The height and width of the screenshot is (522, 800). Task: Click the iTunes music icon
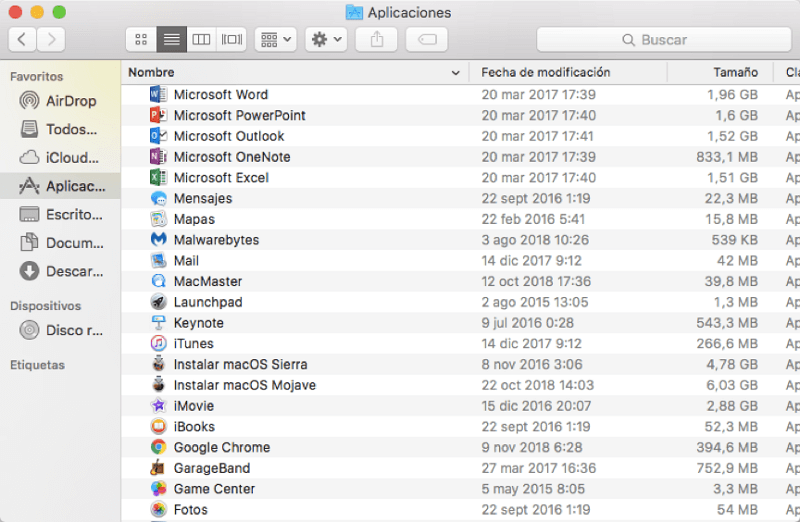(x=158, y=343)
